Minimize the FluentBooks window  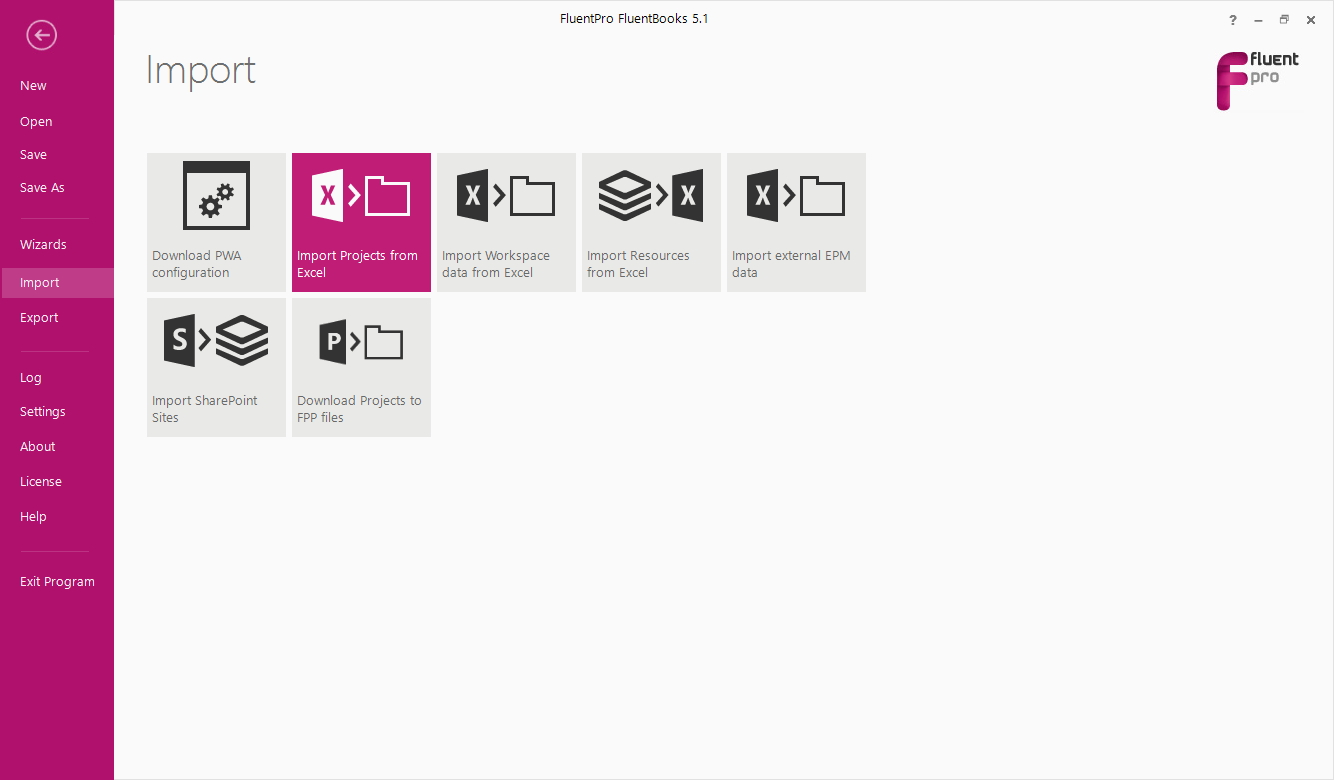tap(1259, 20)
